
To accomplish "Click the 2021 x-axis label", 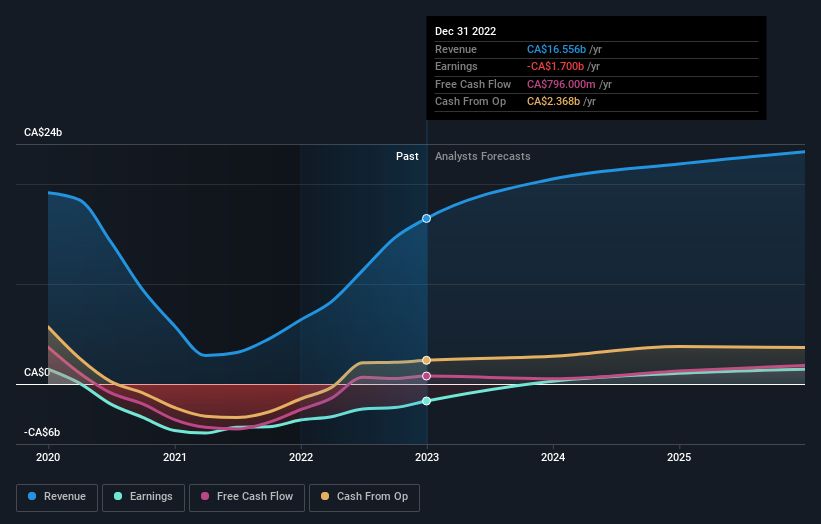I will [x=174, y=457].
